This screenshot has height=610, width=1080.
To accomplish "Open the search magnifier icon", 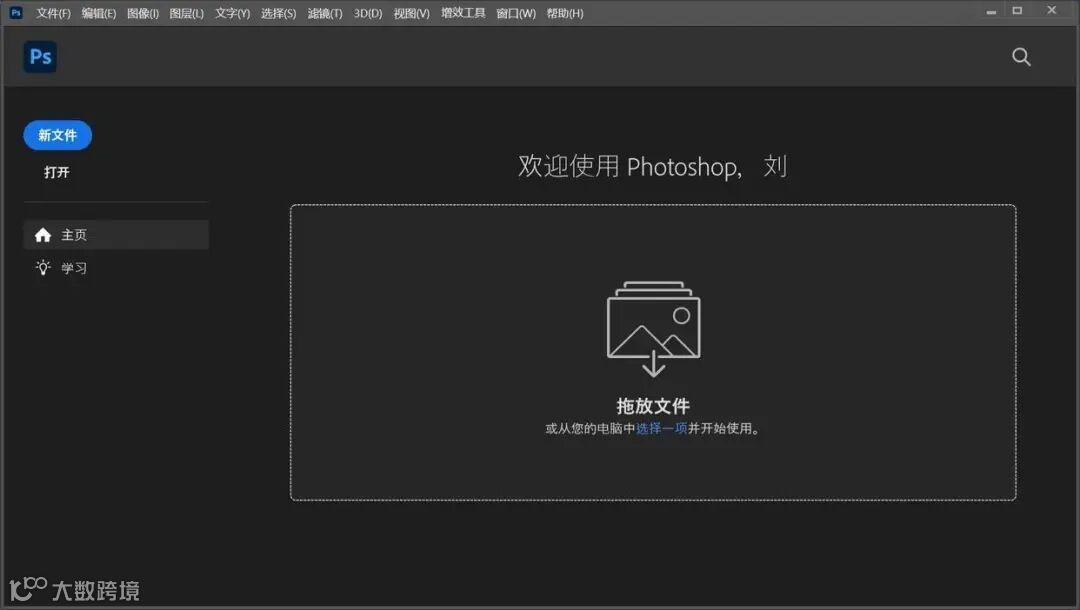I will (x=1021, y=56).
